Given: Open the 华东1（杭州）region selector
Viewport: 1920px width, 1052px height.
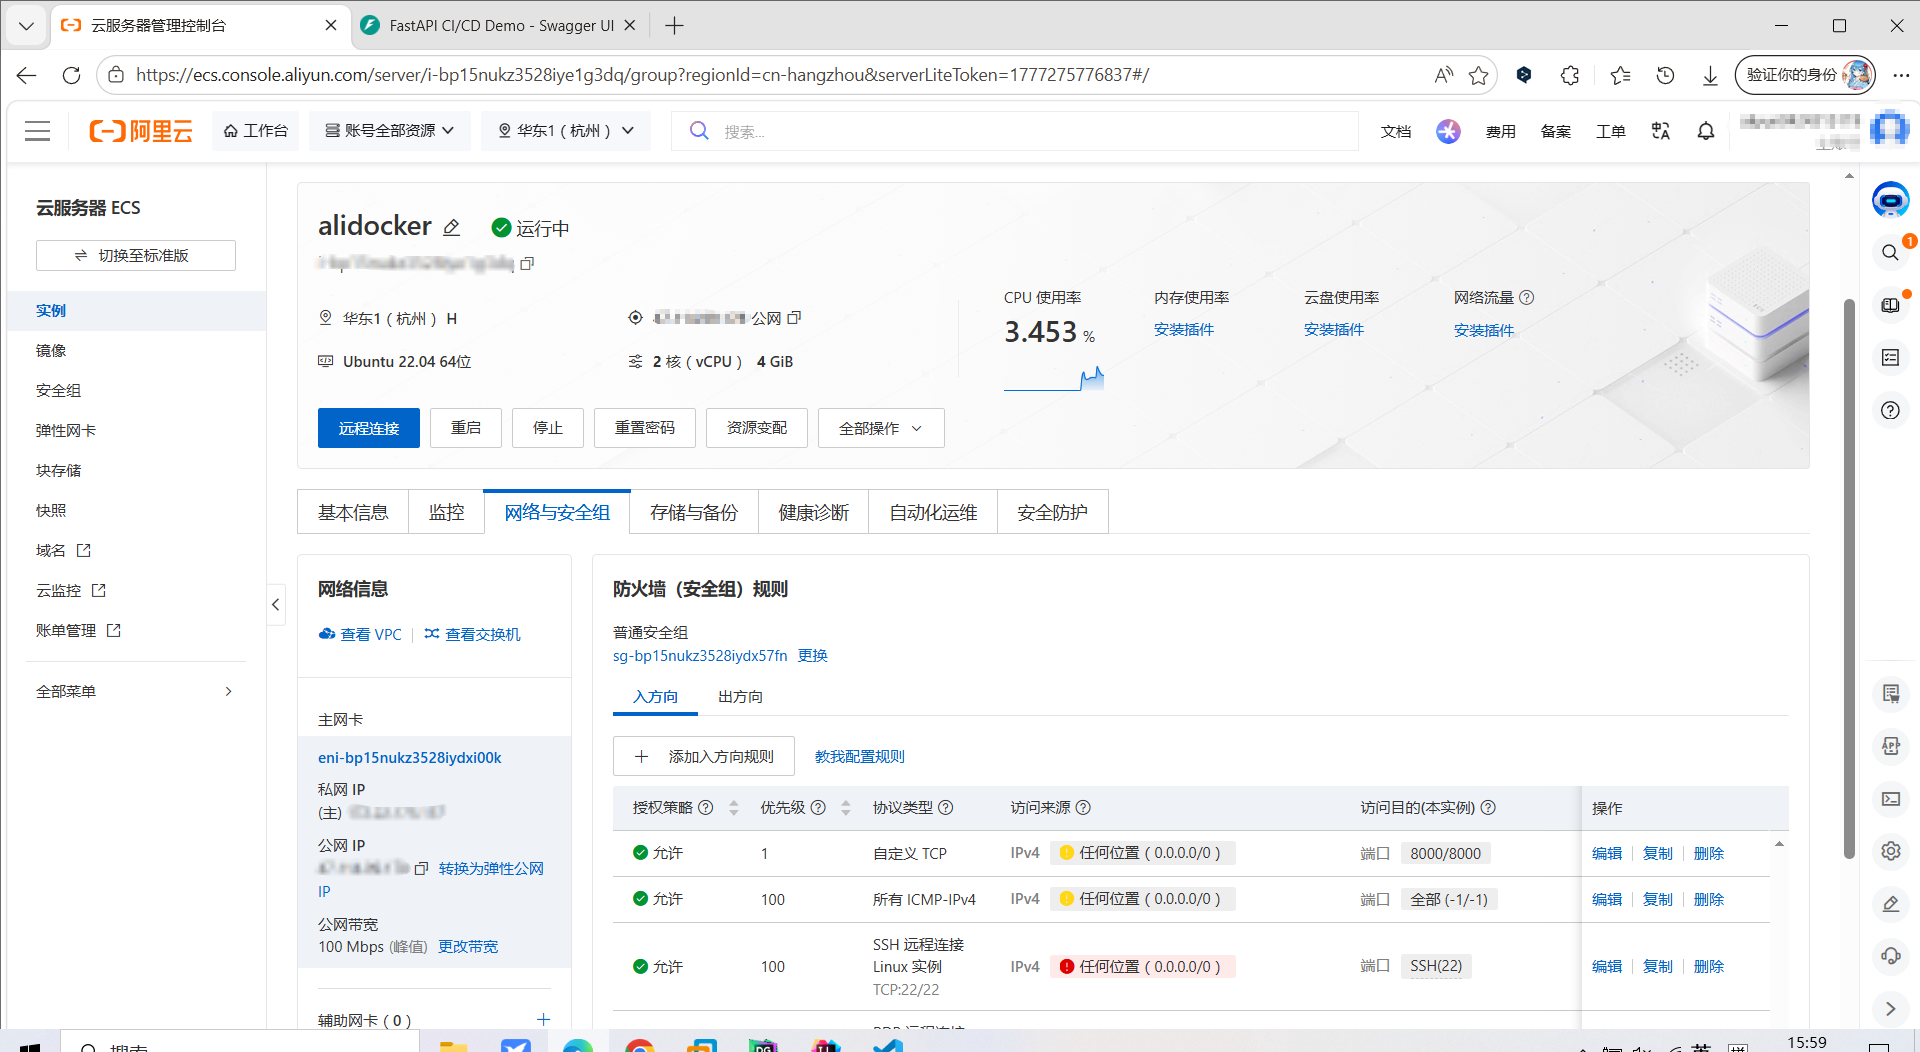Looking at the screenshot, I should click(x=566, y=131).
